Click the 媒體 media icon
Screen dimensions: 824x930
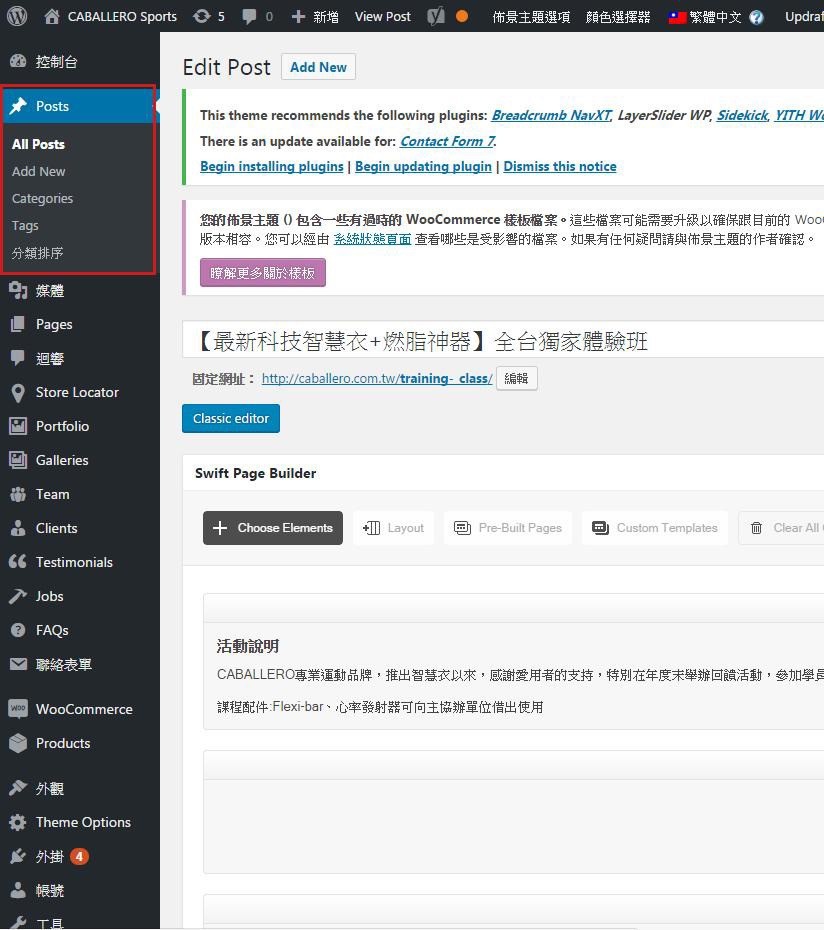coord(18,291)
